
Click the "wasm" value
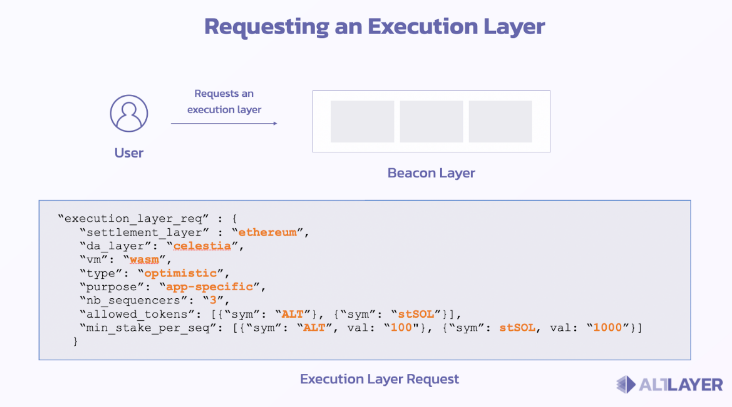click(144, 259)
